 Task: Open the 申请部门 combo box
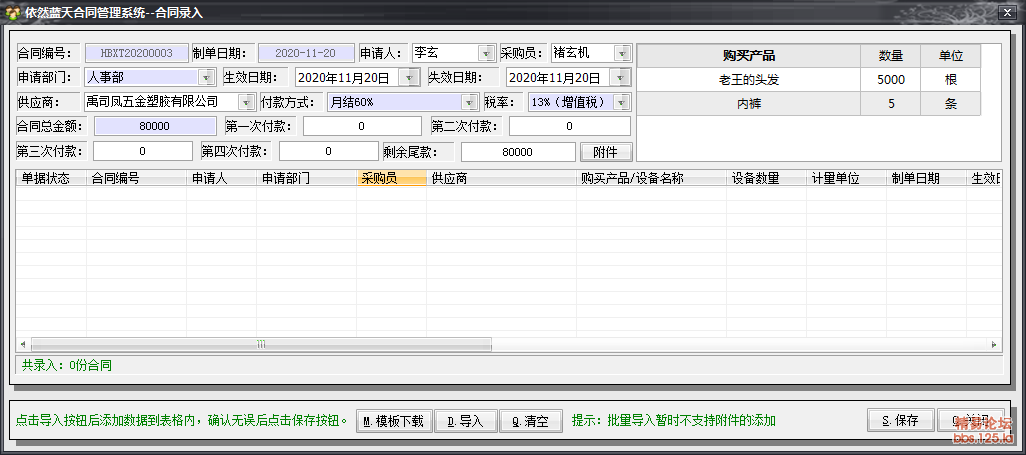pos(206,77)
